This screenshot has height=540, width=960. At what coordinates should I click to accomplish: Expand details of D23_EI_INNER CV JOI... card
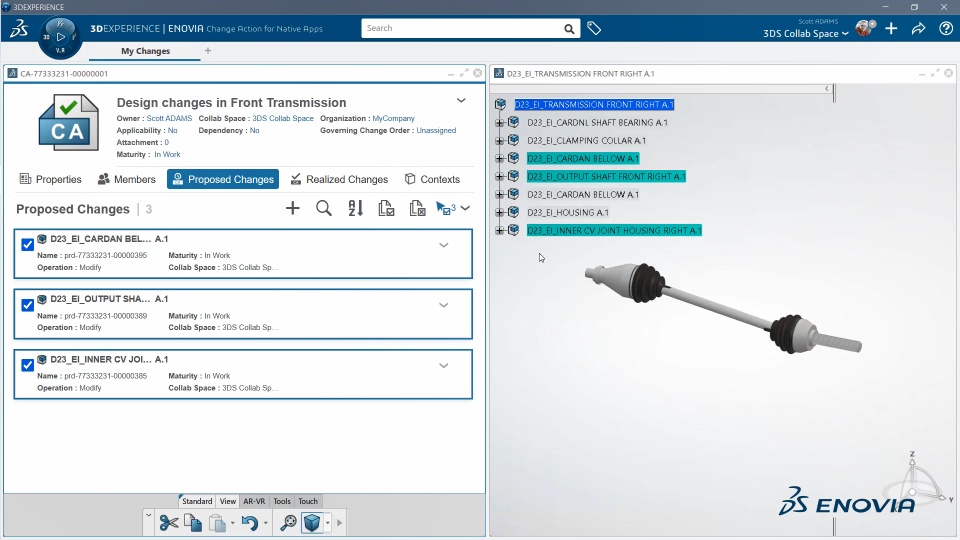point(444,366)
